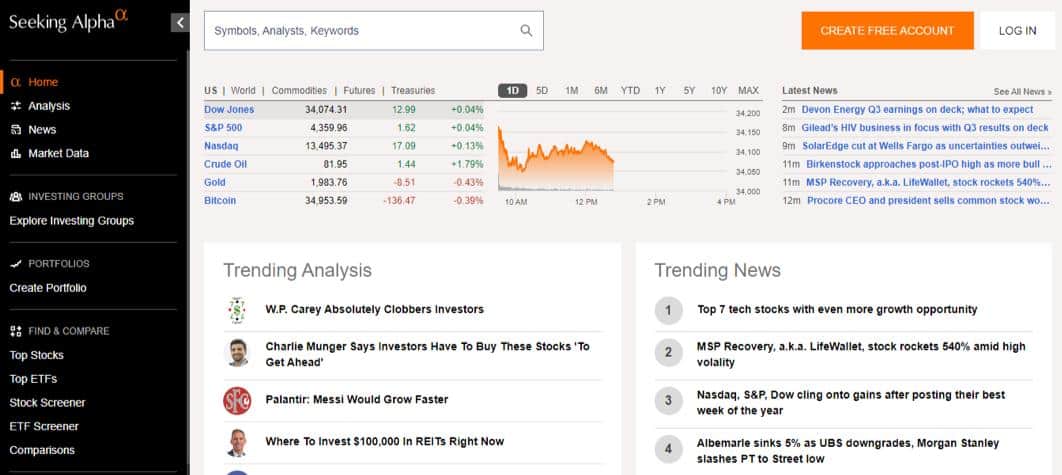1062x475 pixels.
Task: Open Birkenstock post-IPO high news
Action: [929, 164]
